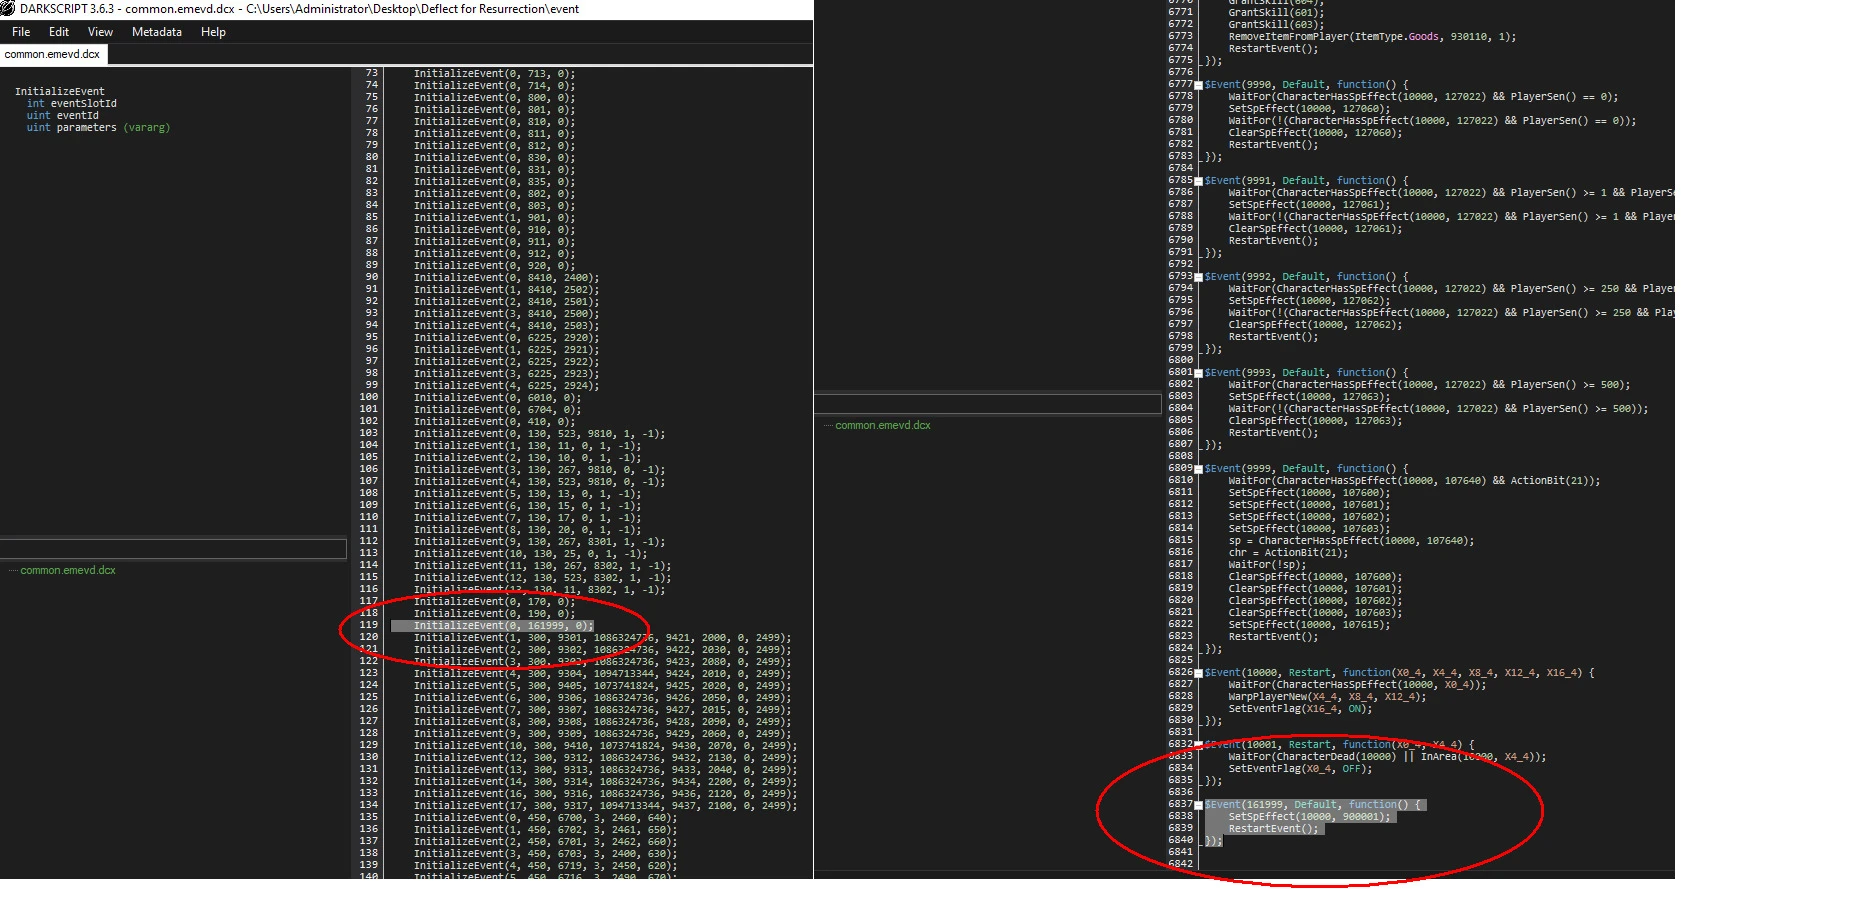Select the common.emevd.dcx tab under the menu bar

[52, 54]
